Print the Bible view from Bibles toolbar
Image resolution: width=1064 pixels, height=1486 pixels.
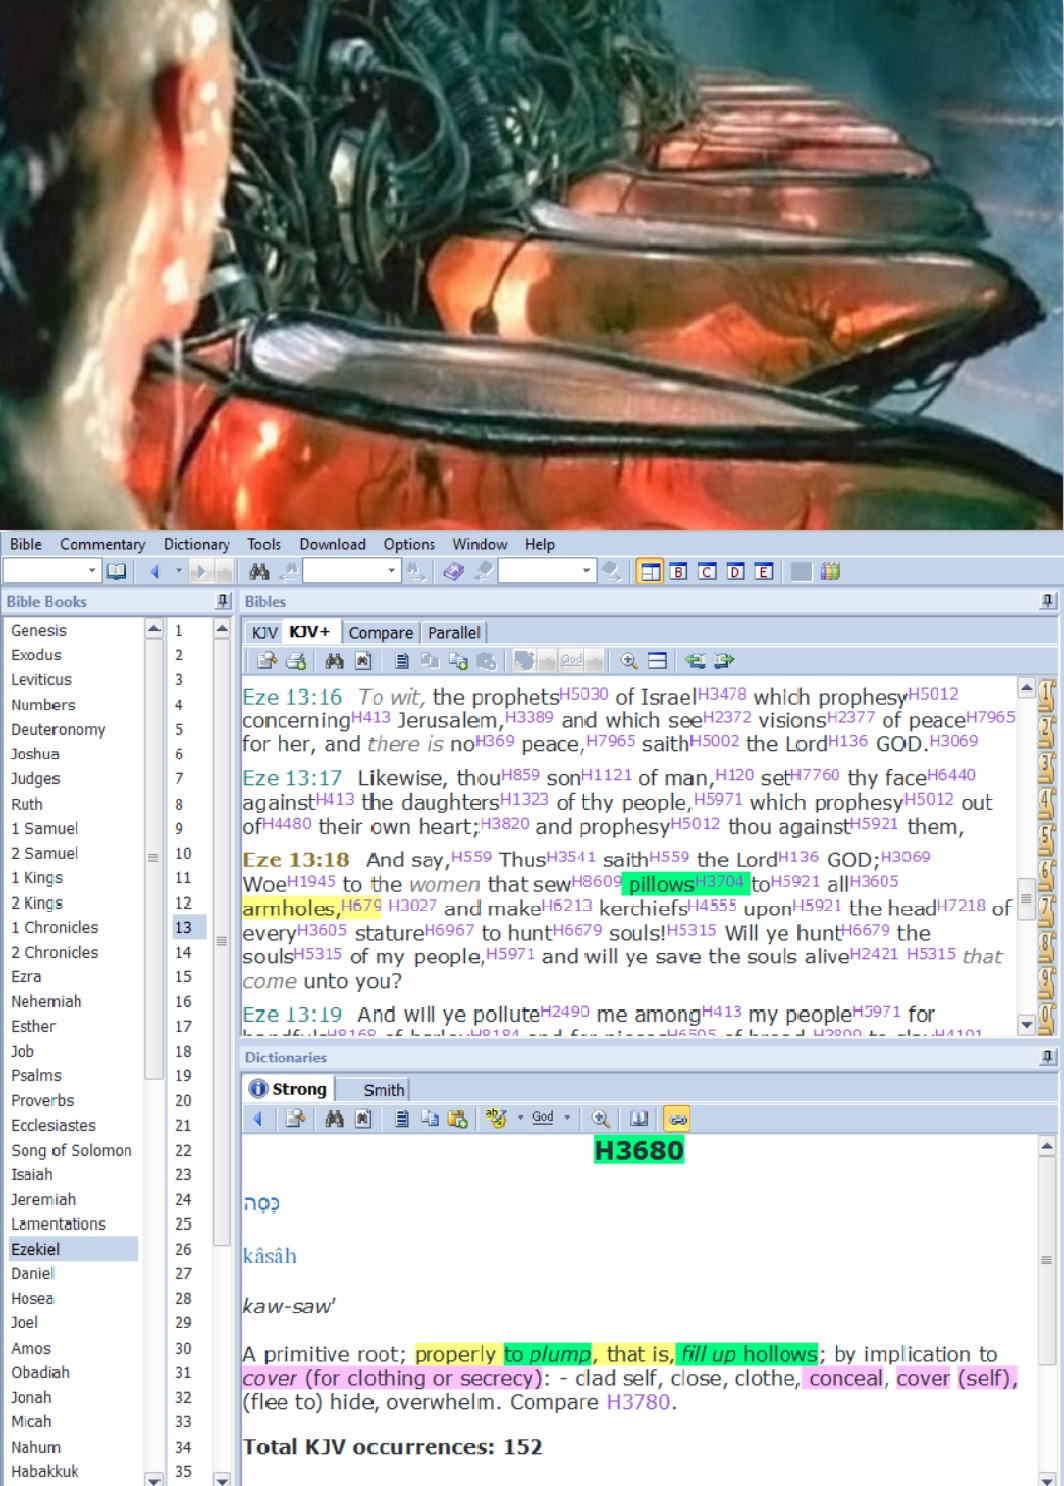click(296, 661)
